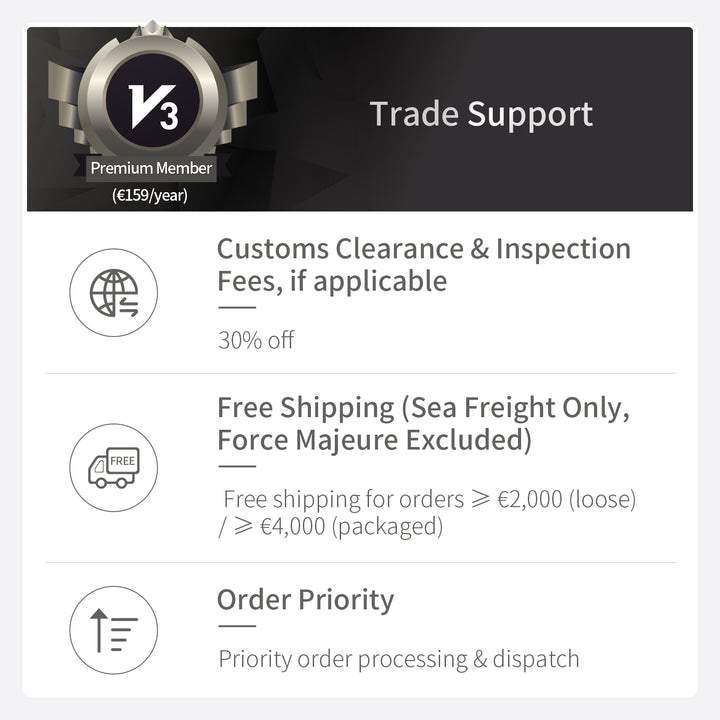
Task: Click the €159/year price text
Action: coord(150,195)
